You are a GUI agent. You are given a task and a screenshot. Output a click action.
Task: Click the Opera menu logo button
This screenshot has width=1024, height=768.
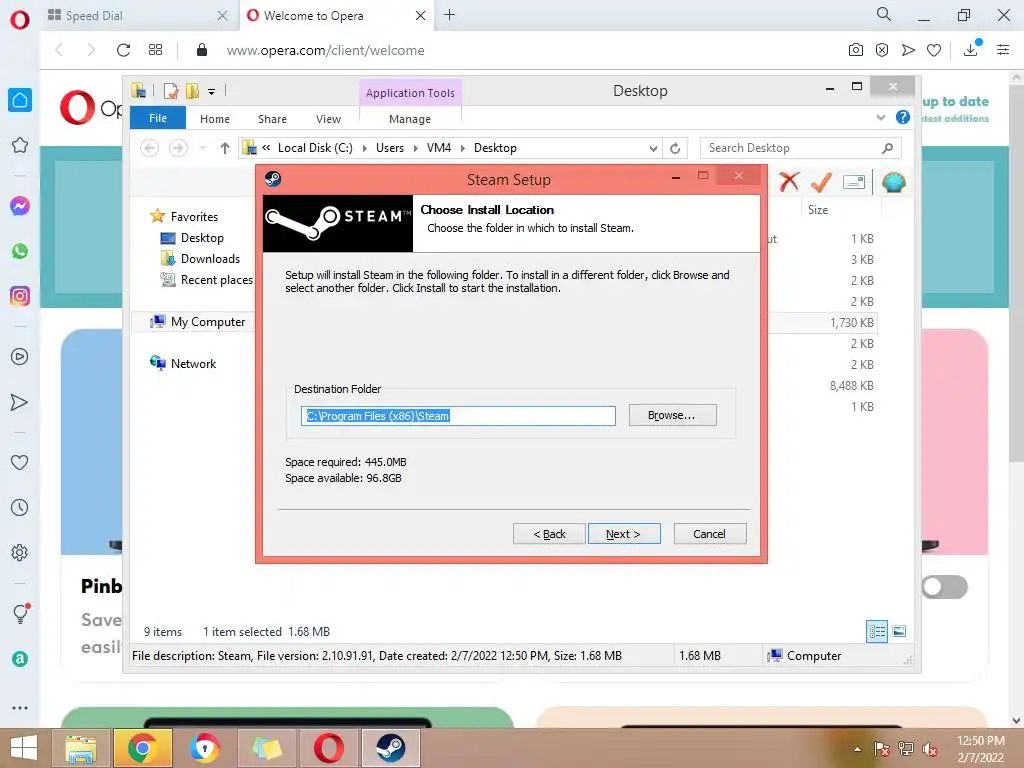[20, 19]
